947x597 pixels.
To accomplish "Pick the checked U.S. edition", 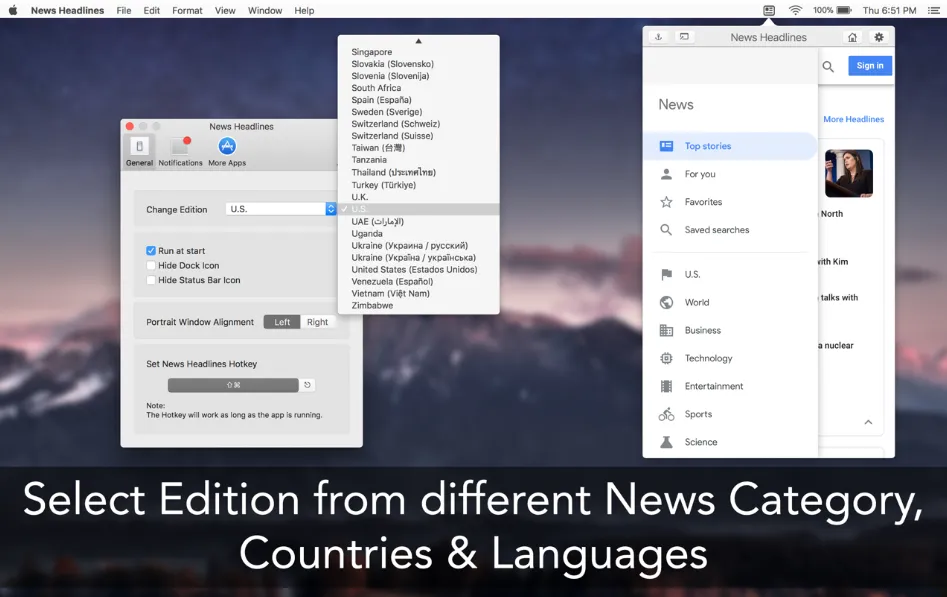I will (x=419, y=209).
